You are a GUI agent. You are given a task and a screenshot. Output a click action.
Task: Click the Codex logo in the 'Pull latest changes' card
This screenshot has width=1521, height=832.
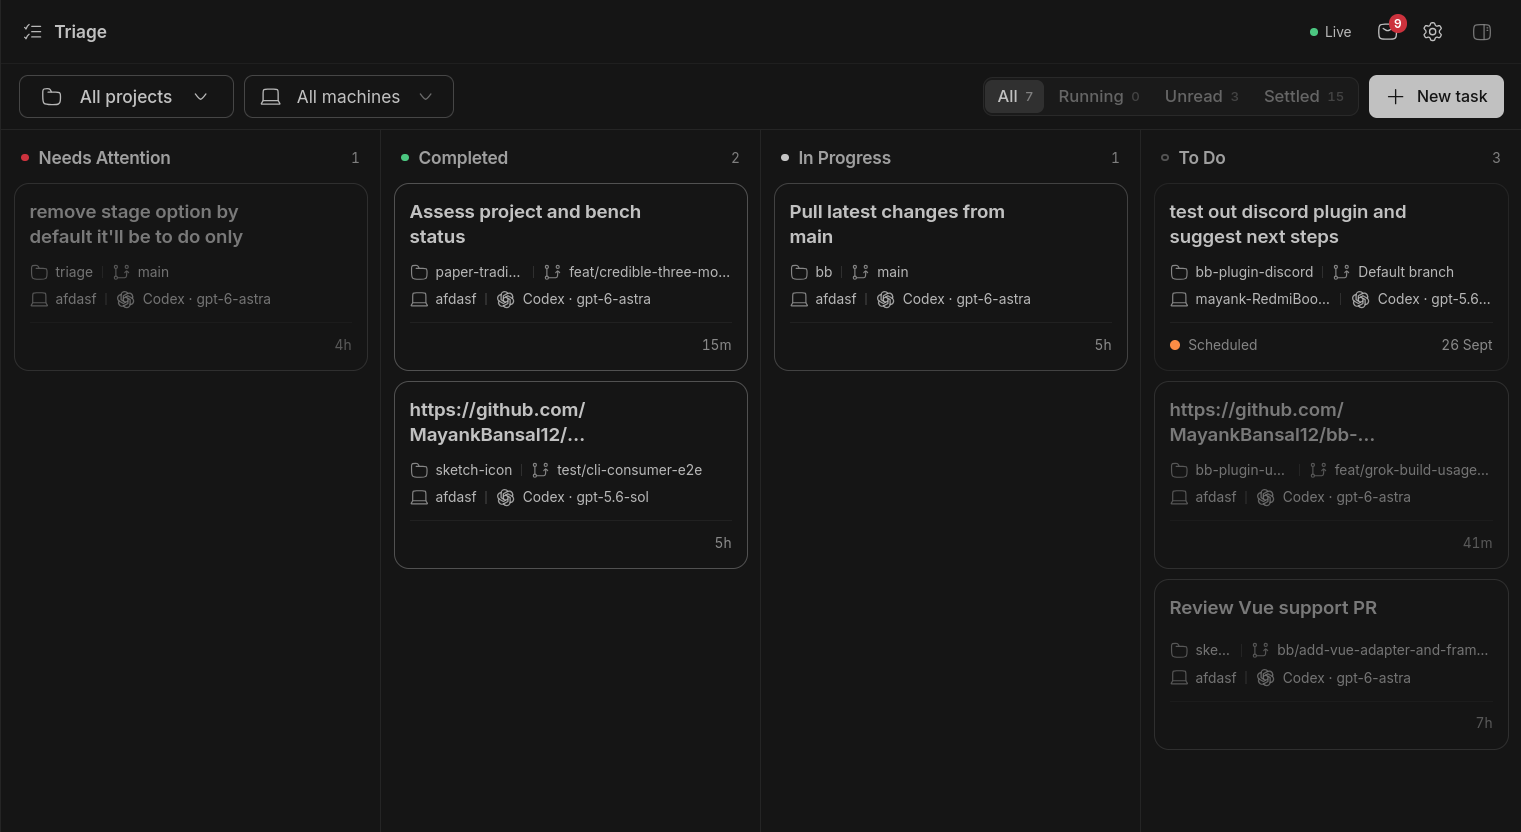(x=886, y=299)
